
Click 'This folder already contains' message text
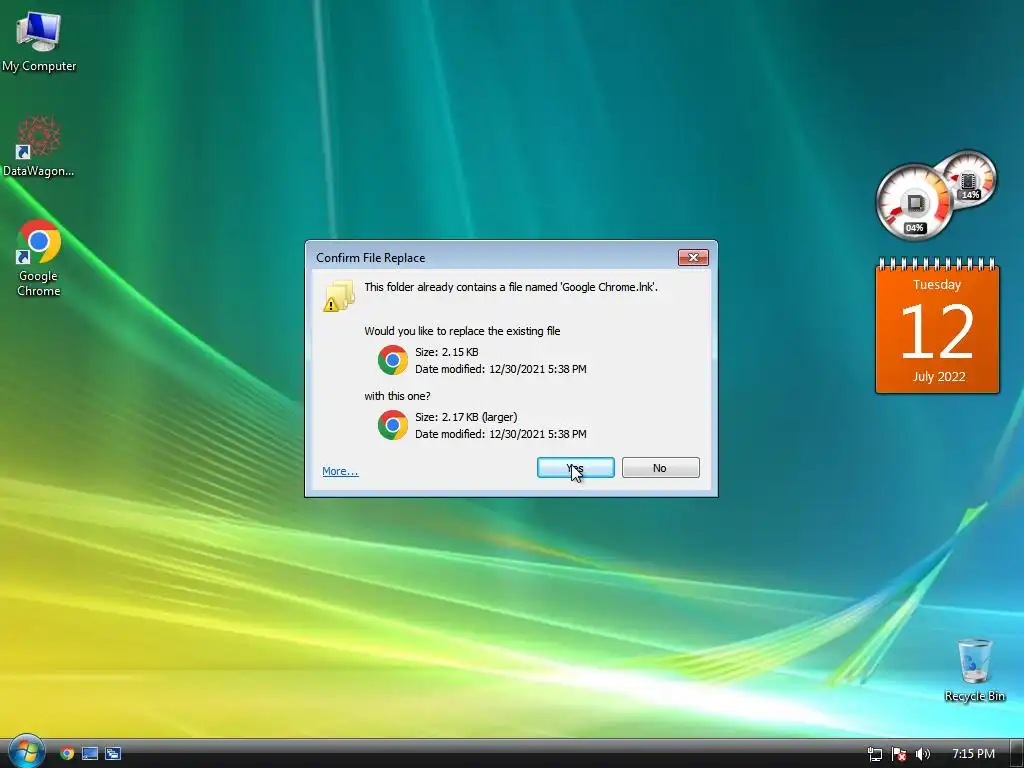click(x=511, y=287)
